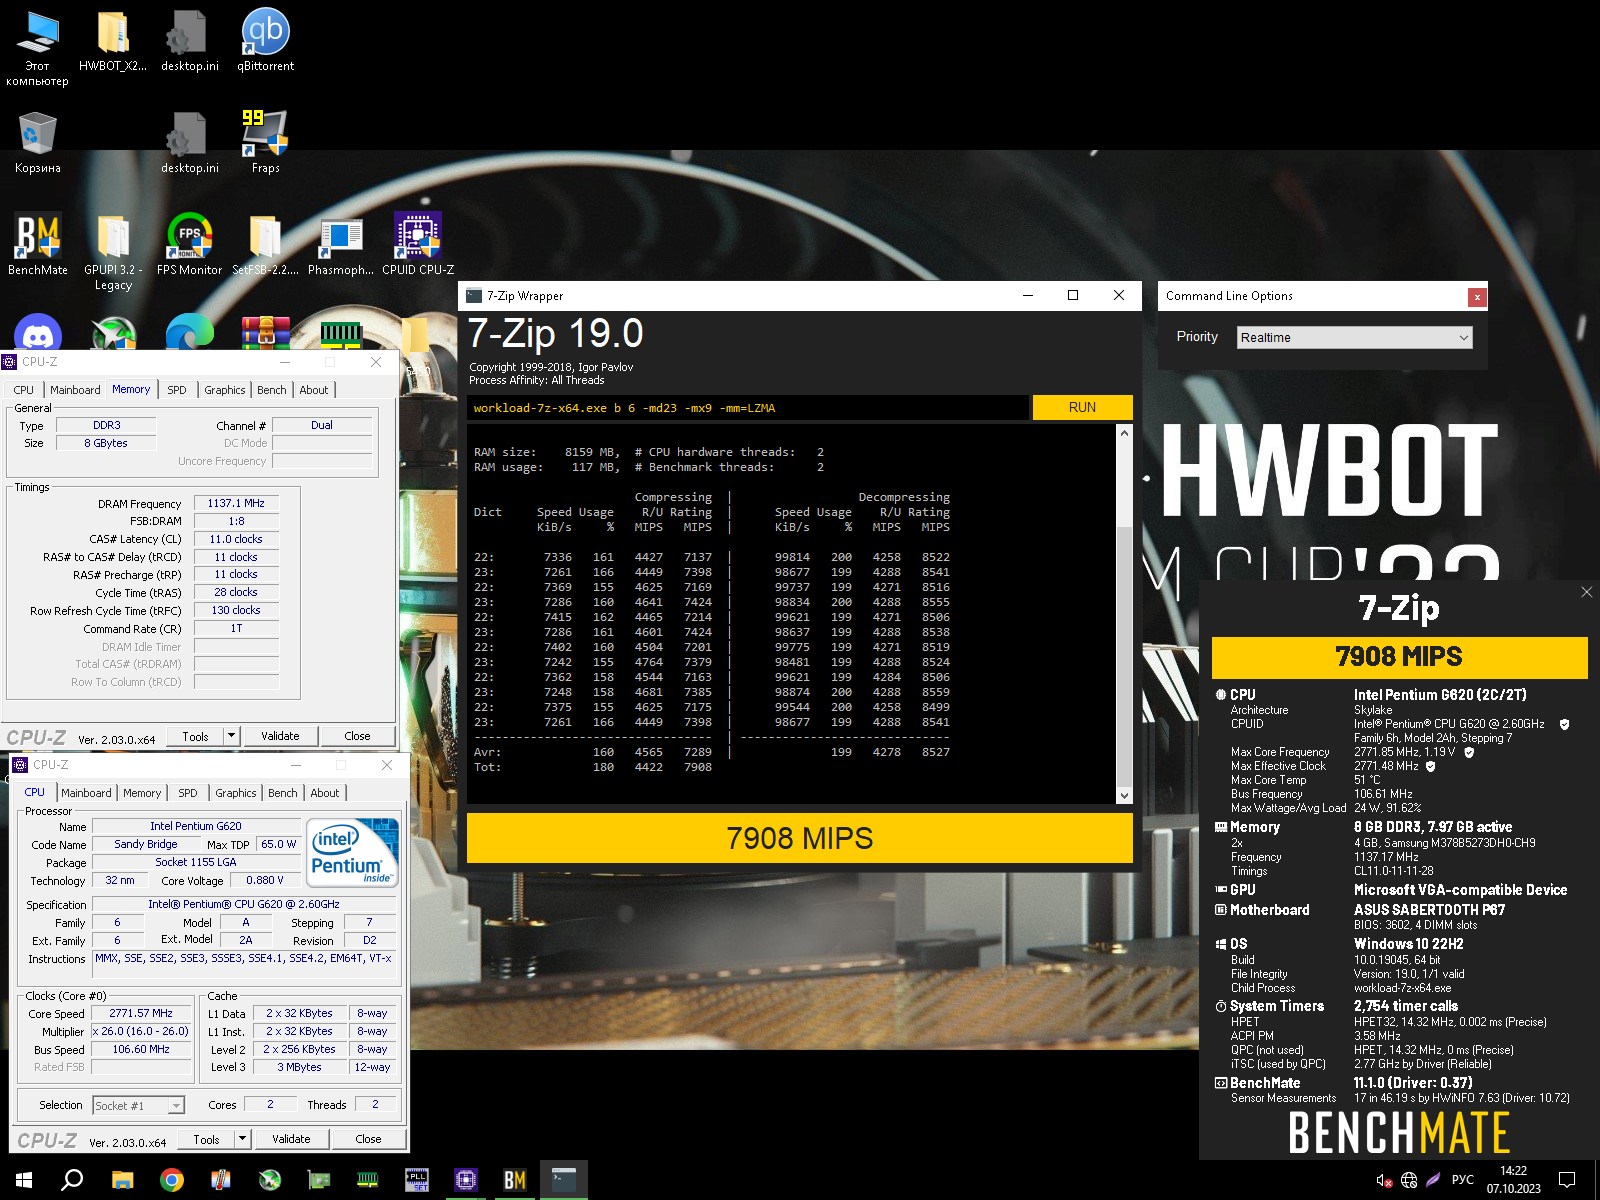
Task: Close the BenchMate result overlay
Action: [x=1586, y=592]
